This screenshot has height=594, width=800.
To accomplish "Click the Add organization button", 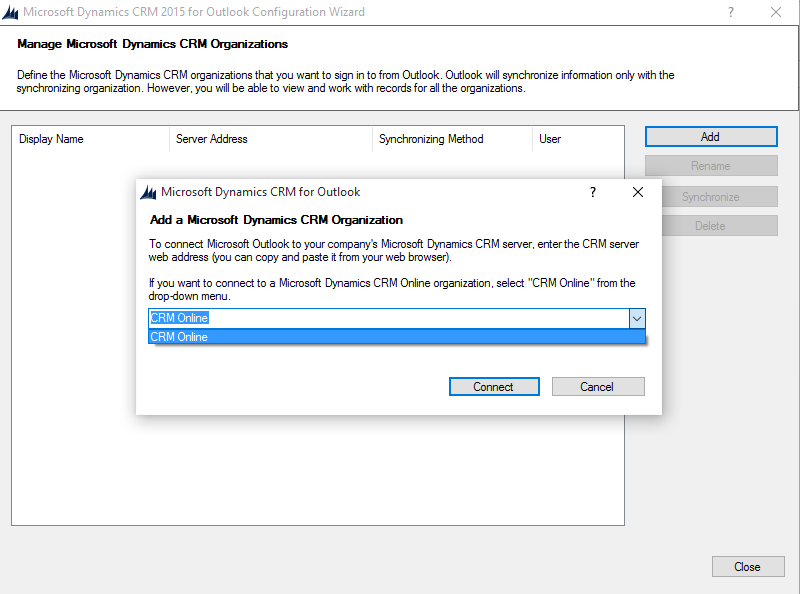I will tap(711, 137).
